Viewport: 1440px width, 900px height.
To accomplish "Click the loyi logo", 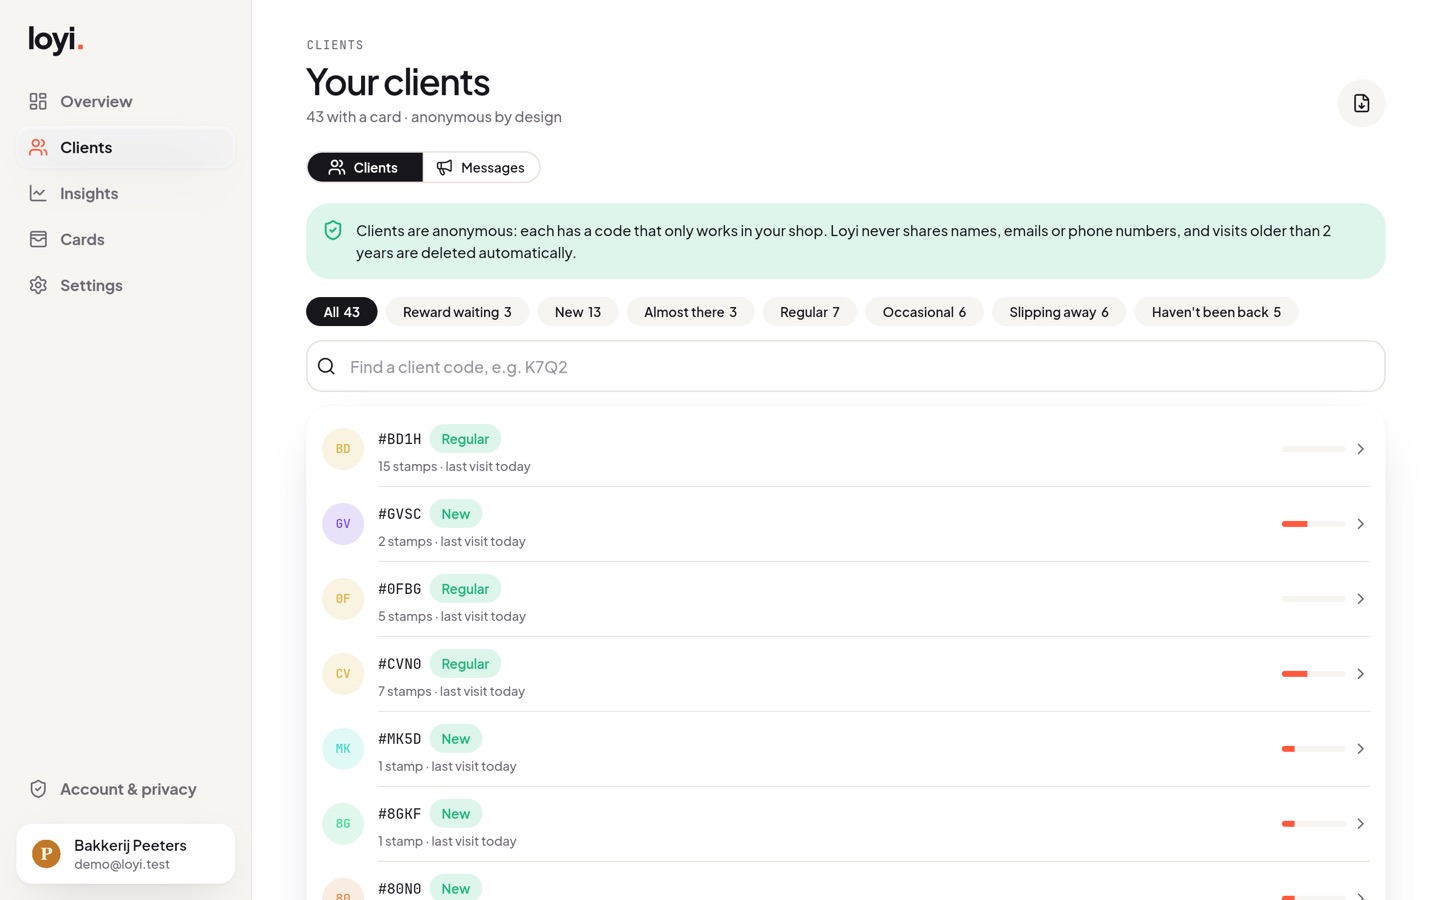I will (56, 40).
